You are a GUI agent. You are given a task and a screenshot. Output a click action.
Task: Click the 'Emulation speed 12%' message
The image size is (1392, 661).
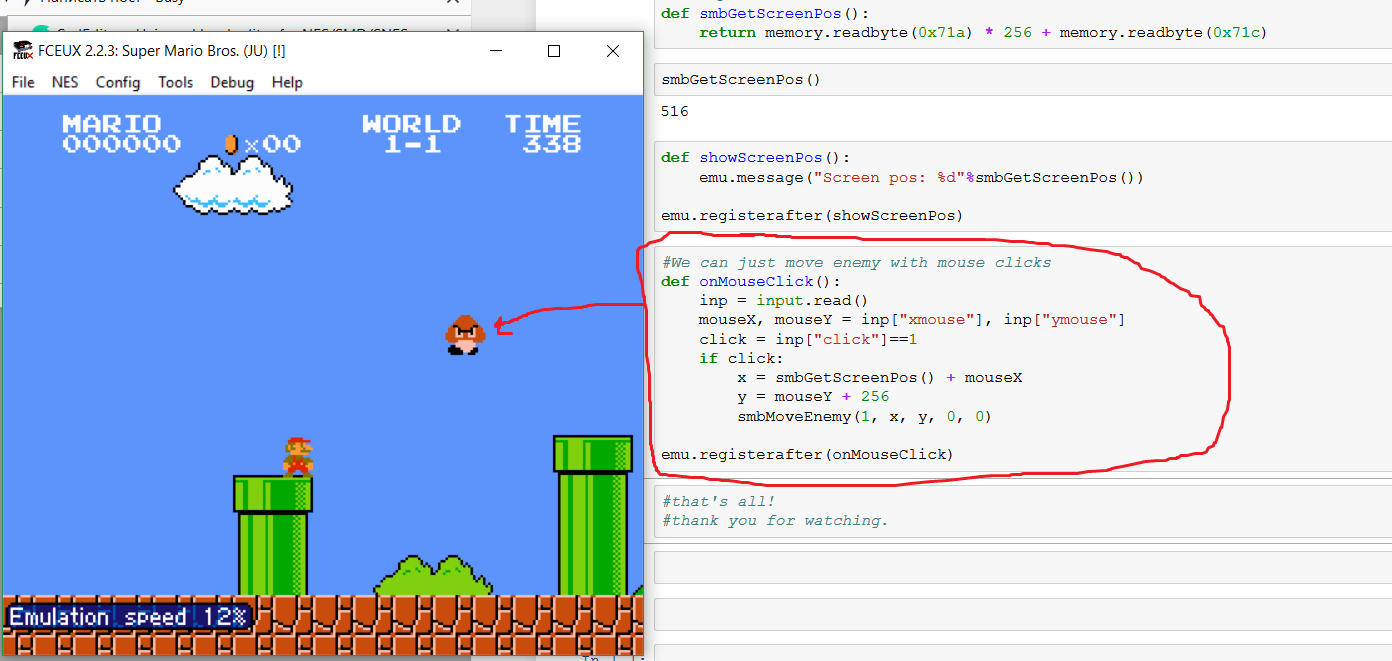pos(127,616)
